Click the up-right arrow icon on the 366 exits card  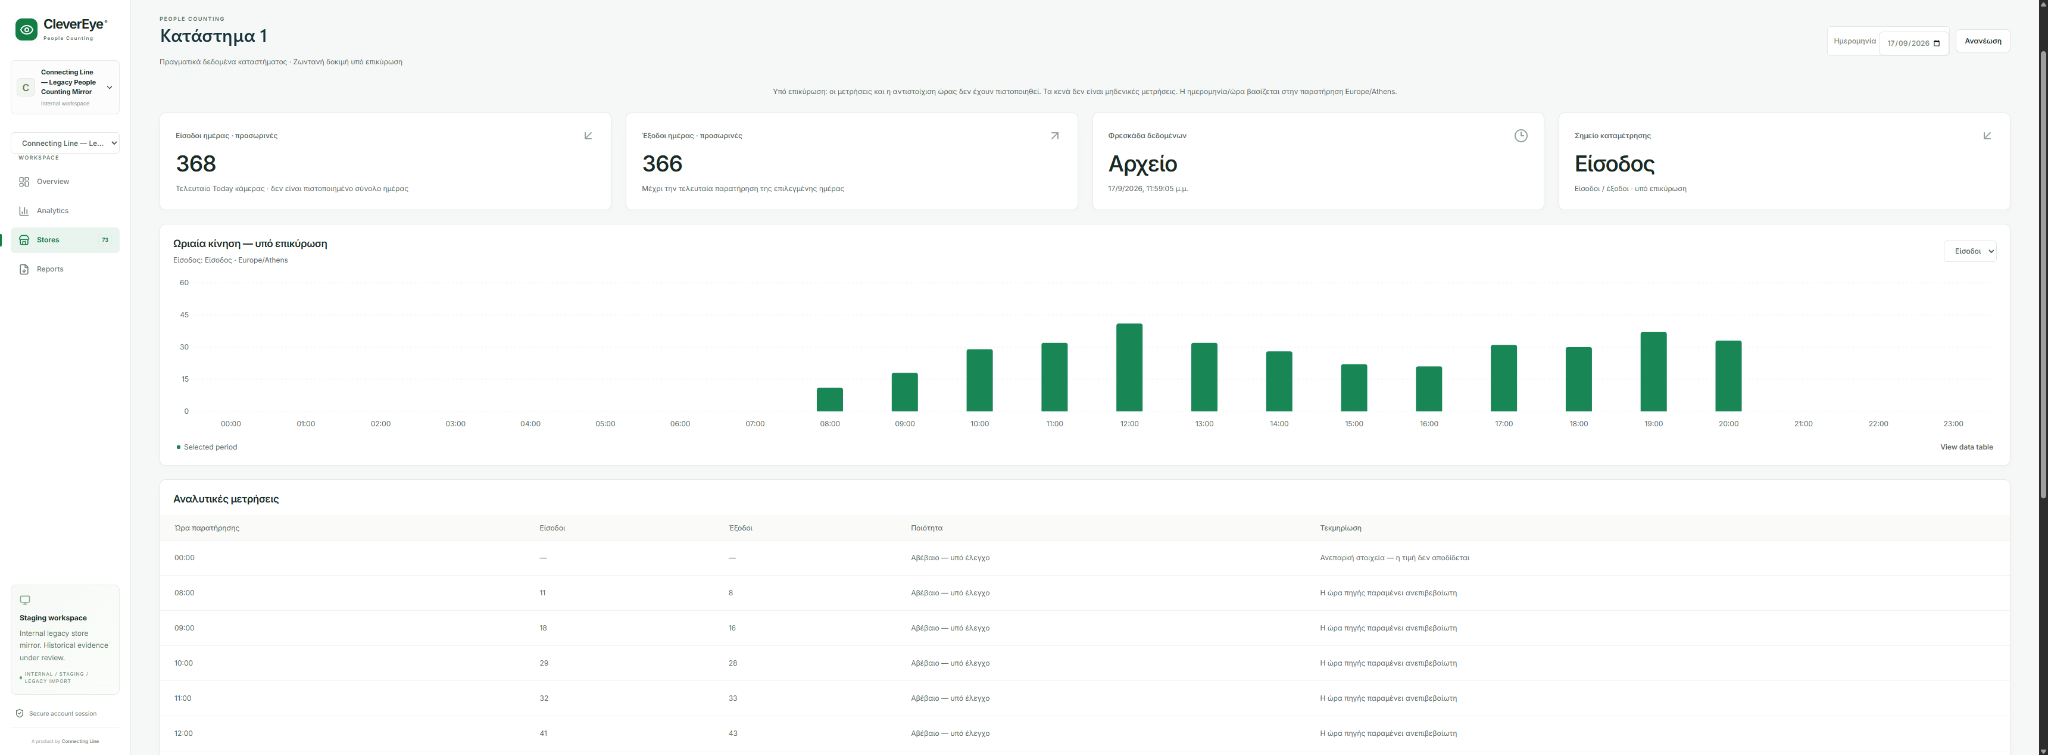1054,135
